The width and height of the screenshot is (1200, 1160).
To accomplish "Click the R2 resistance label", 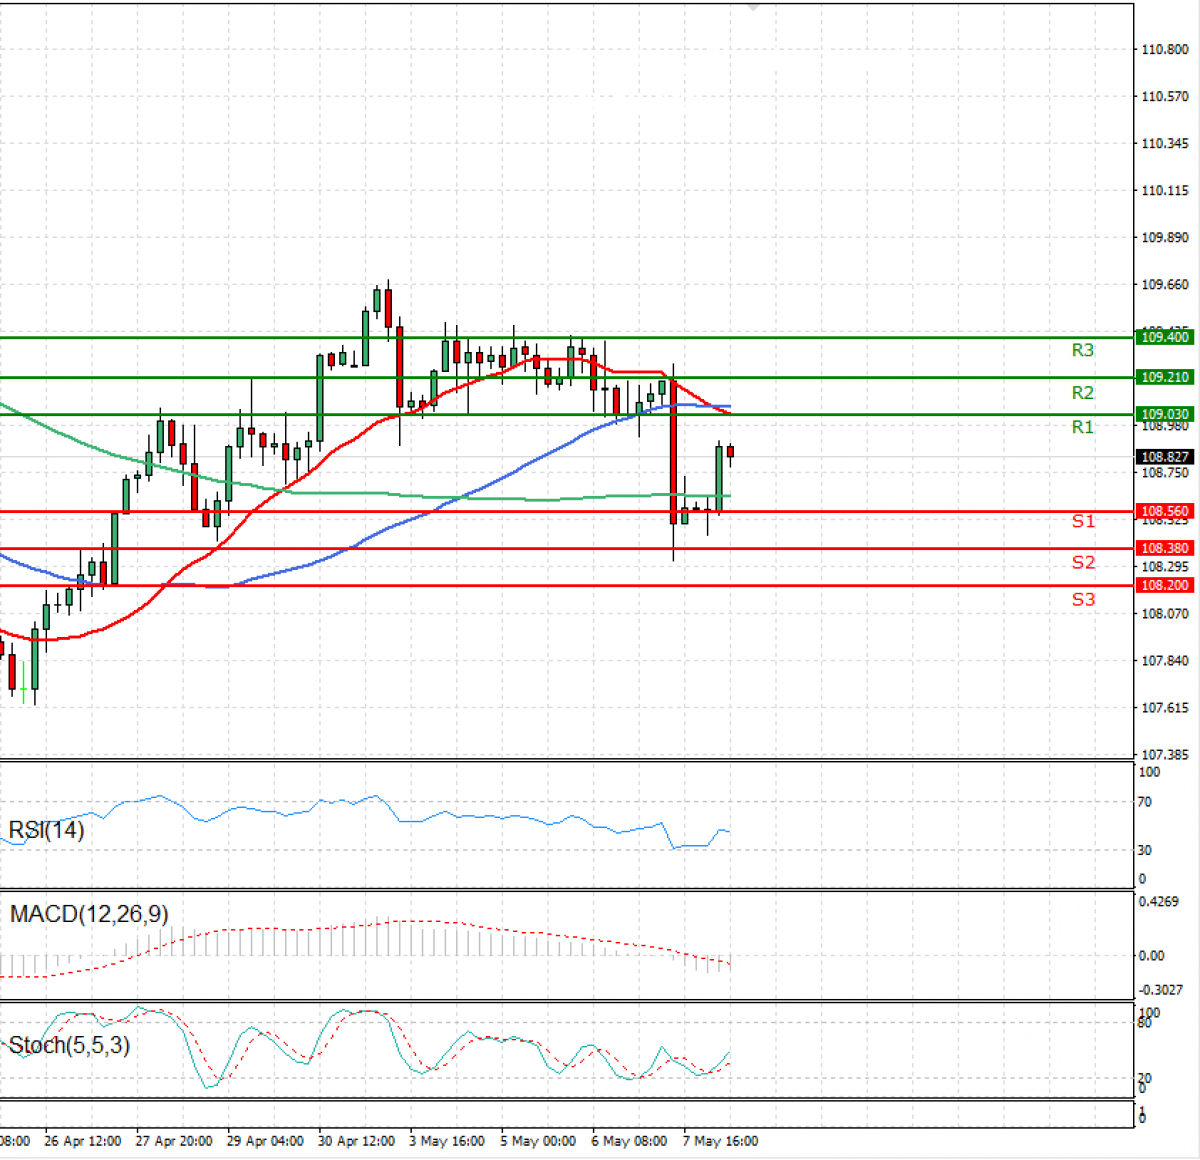I will pyautogui.click(x=1082, y=393).
